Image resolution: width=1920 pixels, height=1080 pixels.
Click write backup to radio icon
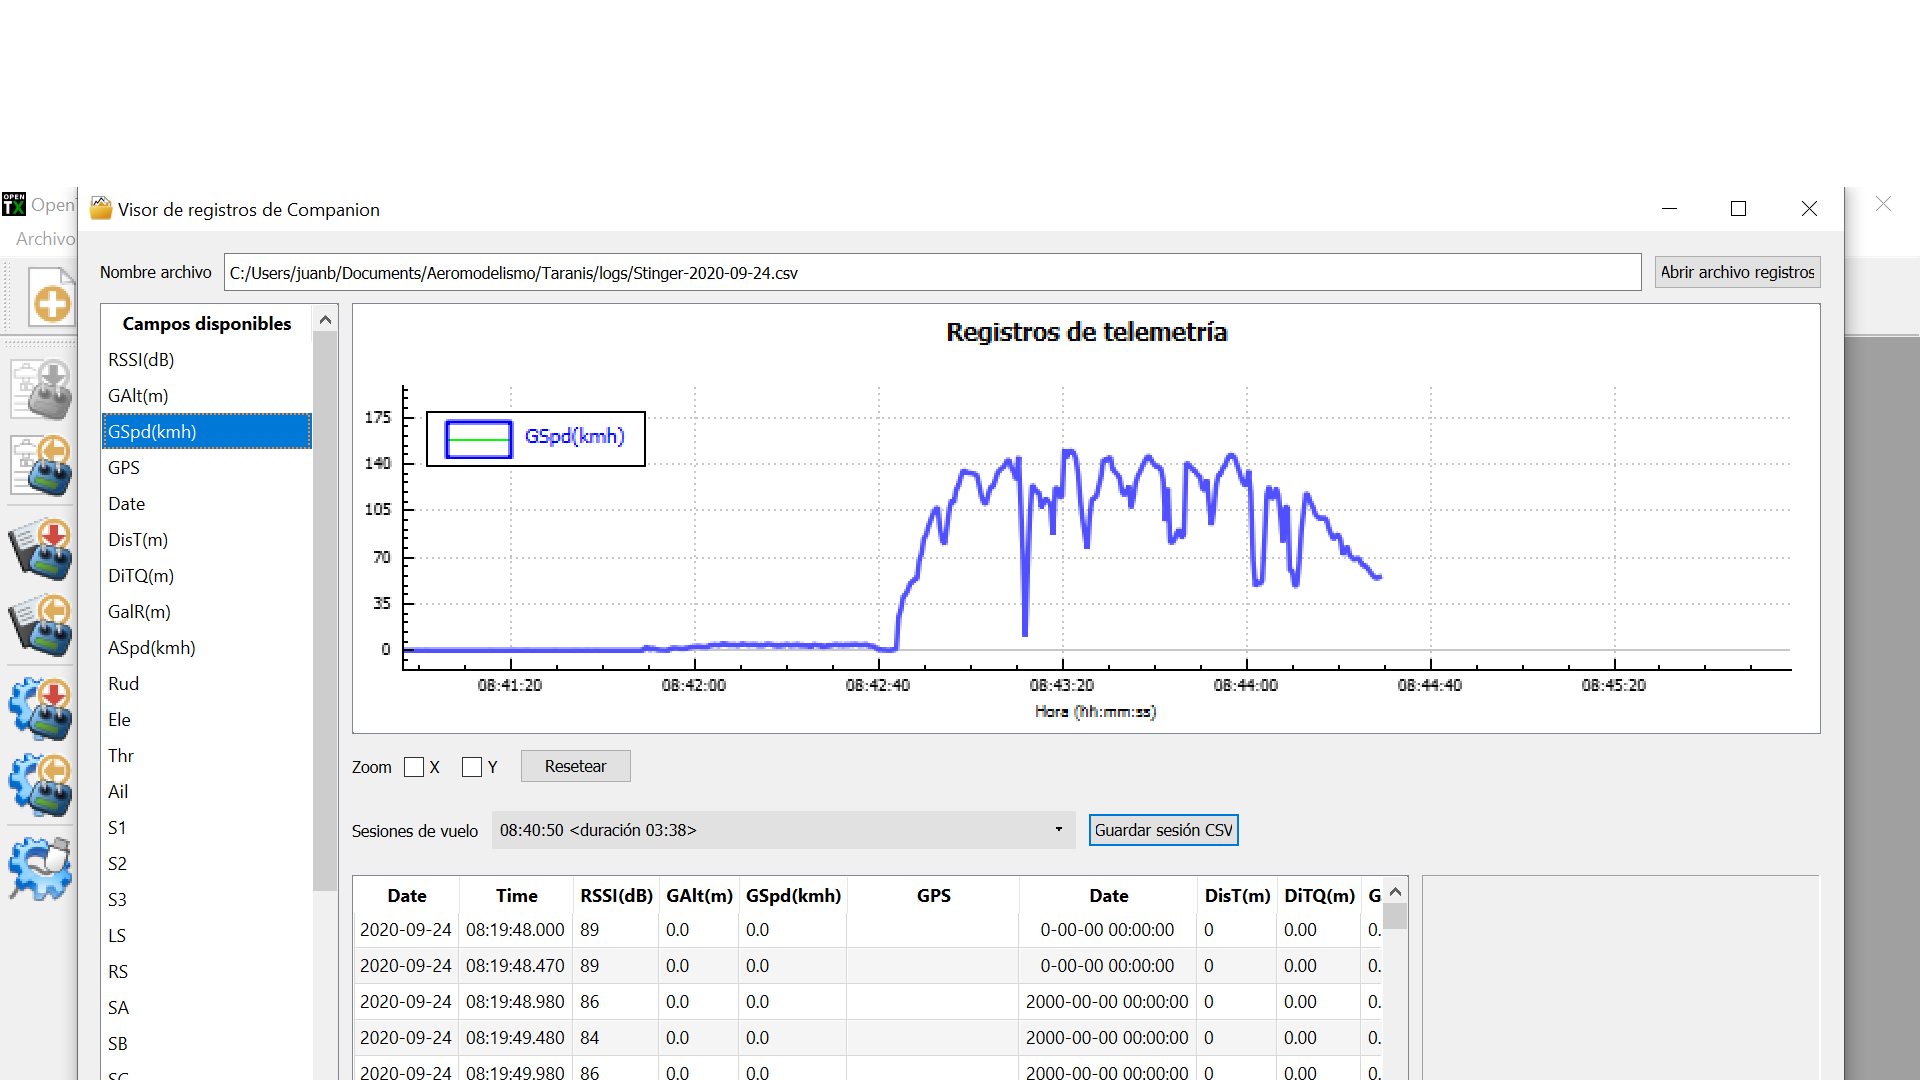(42, 548)
